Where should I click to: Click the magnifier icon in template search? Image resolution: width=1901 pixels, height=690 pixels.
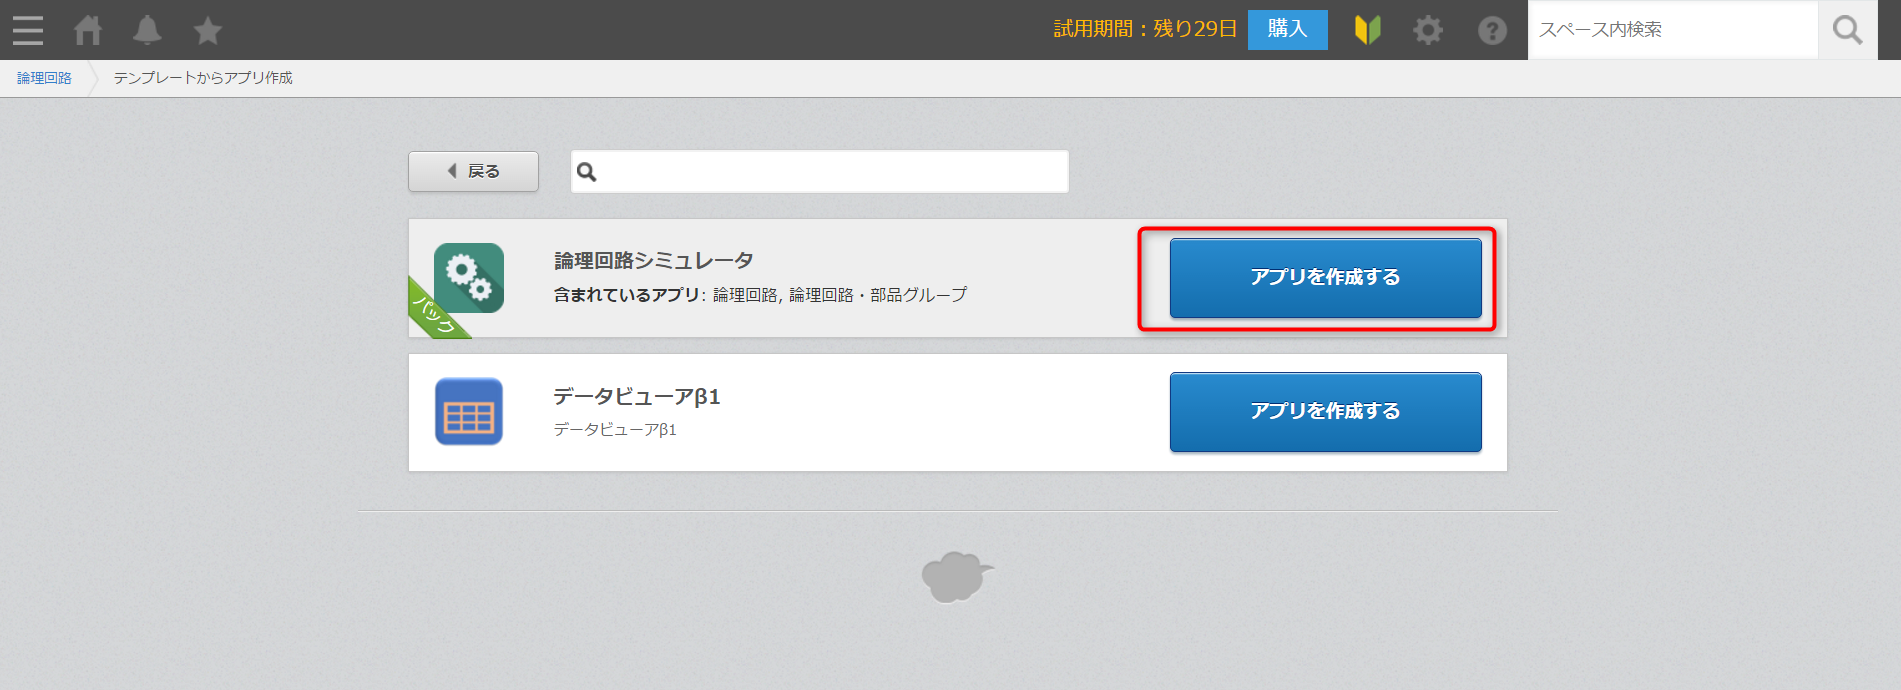tap(587, 172)
